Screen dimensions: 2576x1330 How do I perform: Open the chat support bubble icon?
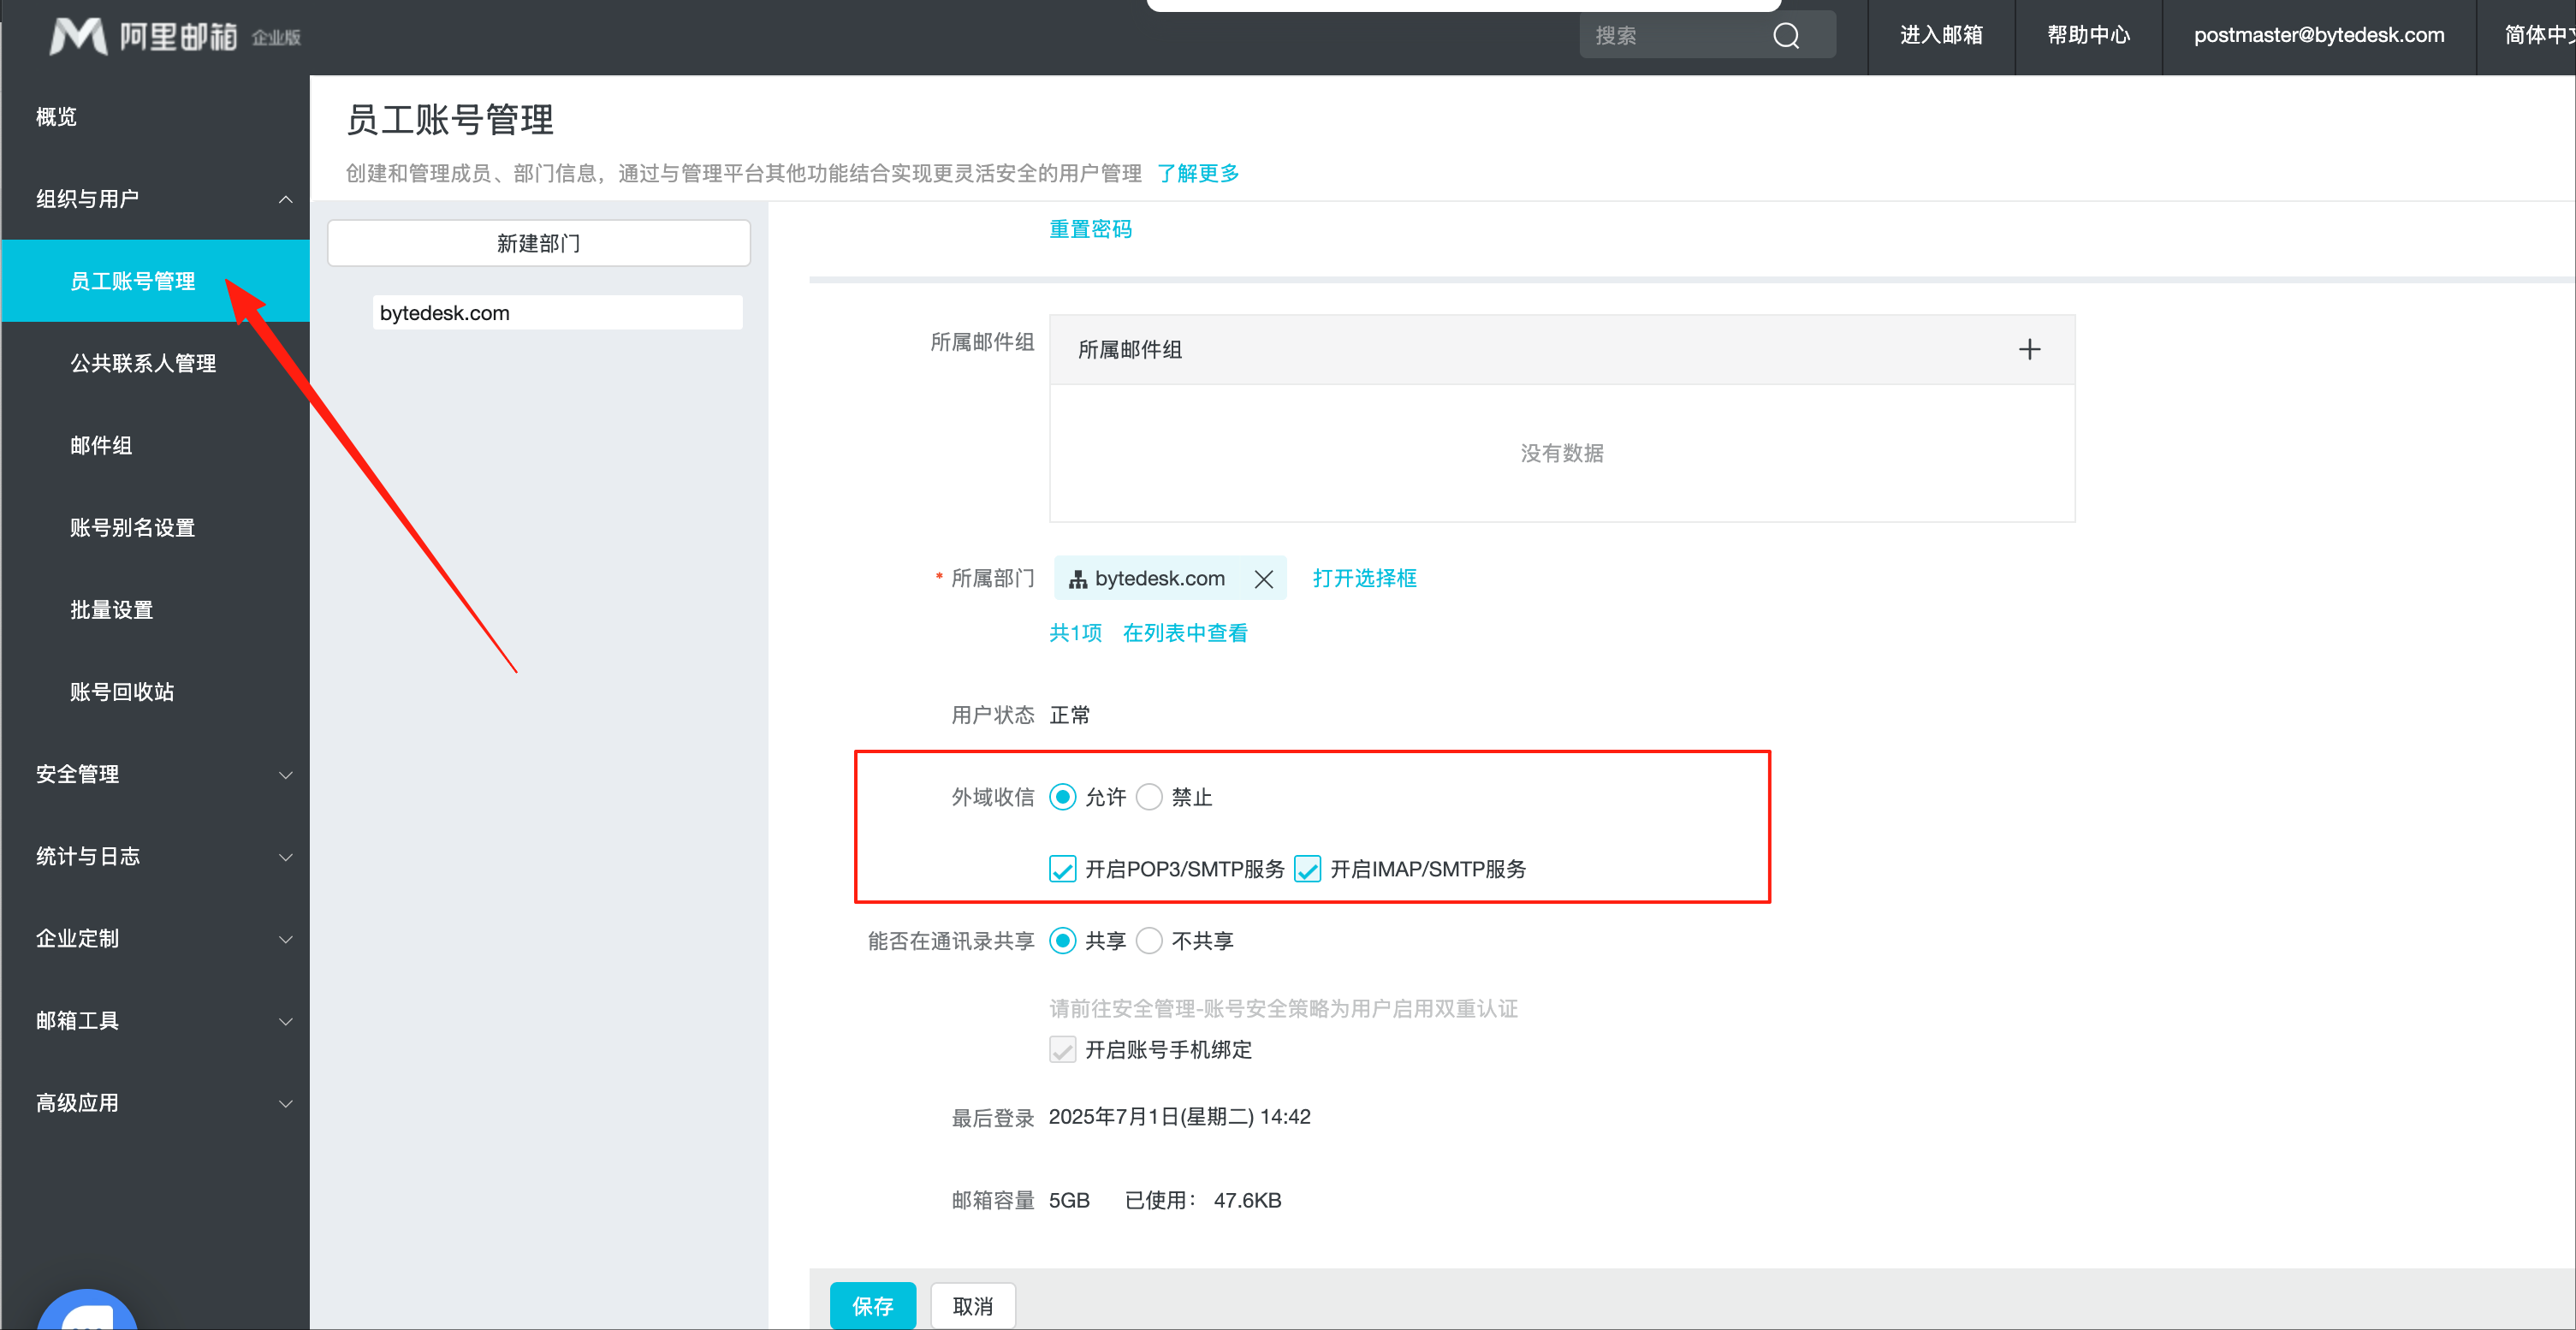point(87,1309)
